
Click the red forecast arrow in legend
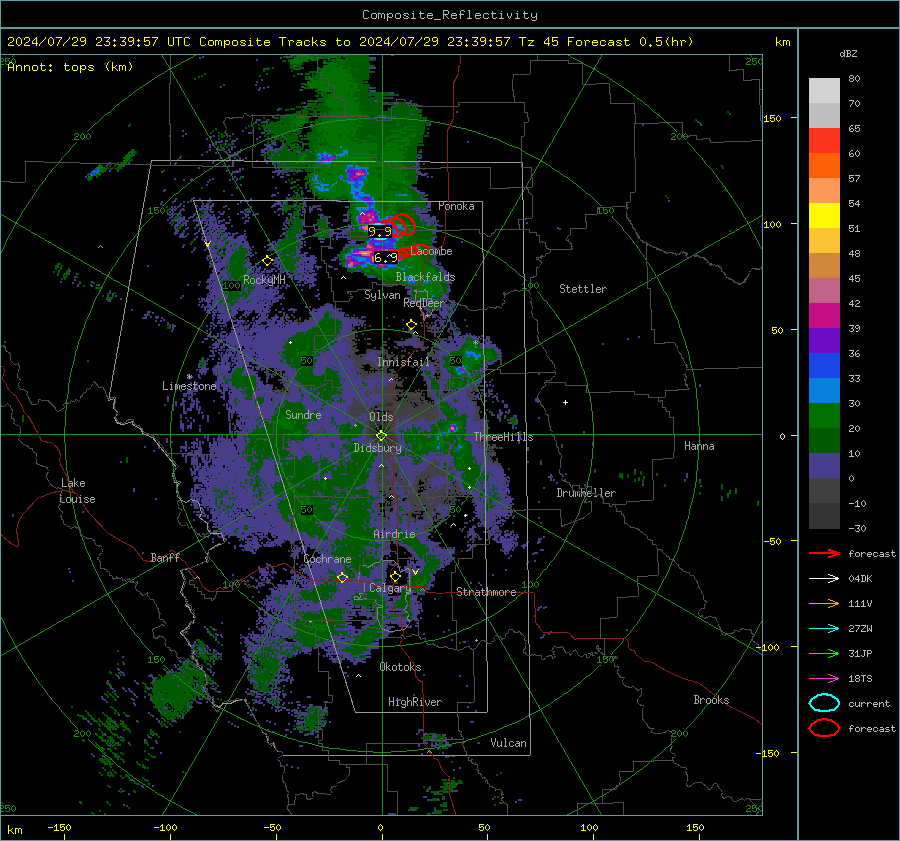click(824, 553)
